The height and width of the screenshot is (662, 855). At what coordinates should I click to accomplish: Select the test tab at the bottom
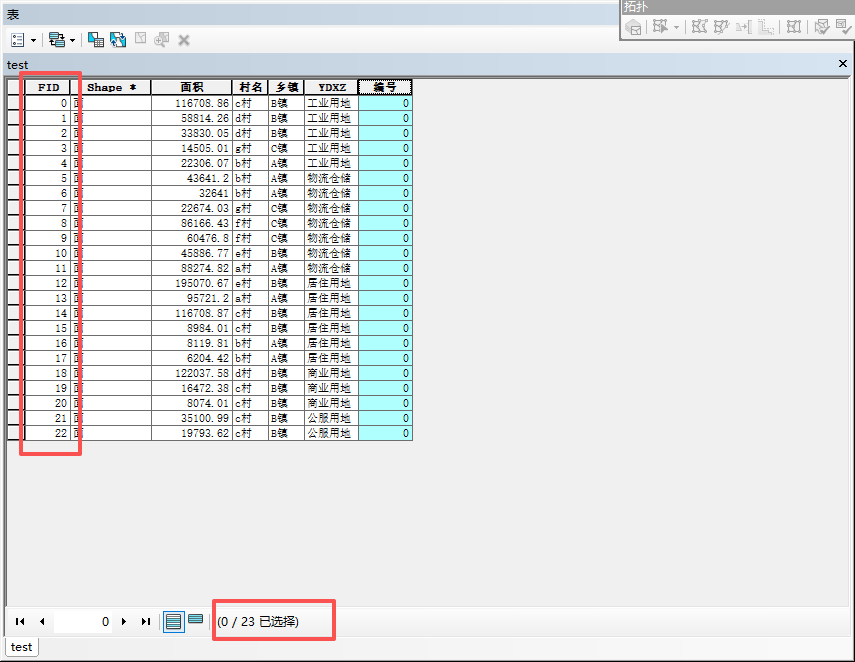pos(21,647)
